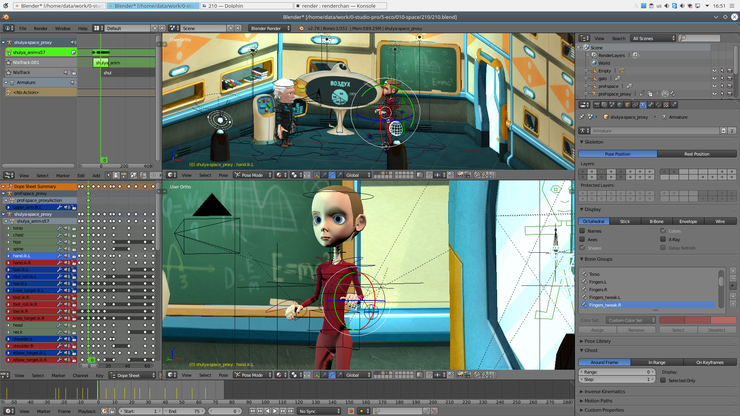Open World properties tab icon
This screenshot has width=740, height=416.
coord(620,105)
